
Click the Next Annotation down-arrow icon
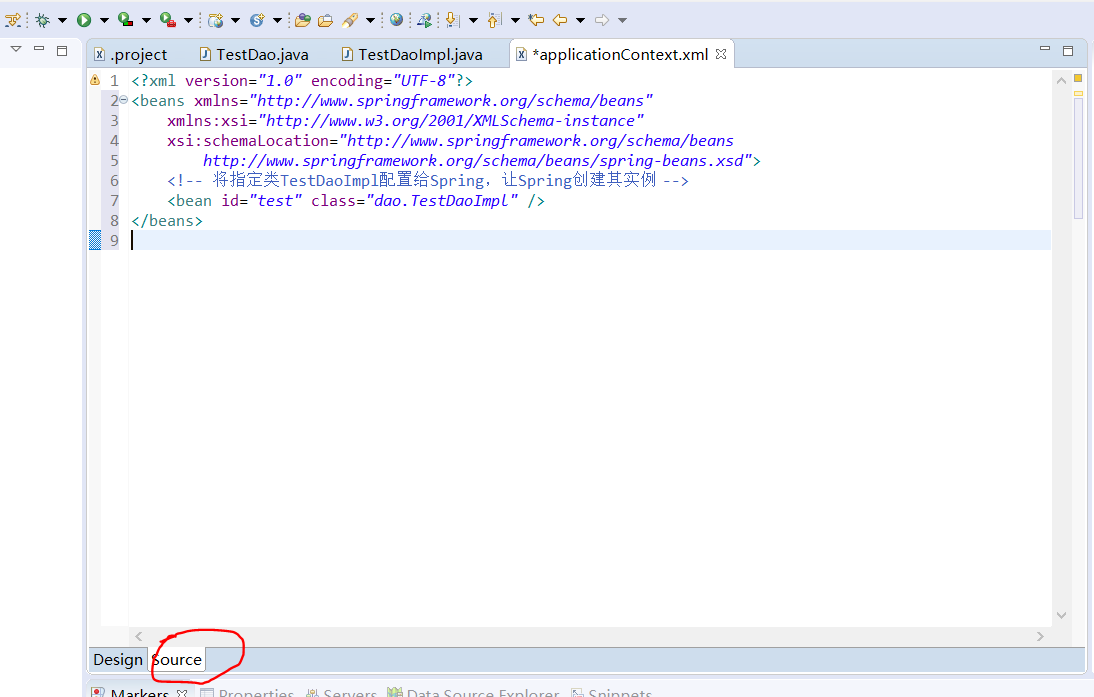point(450,19)
